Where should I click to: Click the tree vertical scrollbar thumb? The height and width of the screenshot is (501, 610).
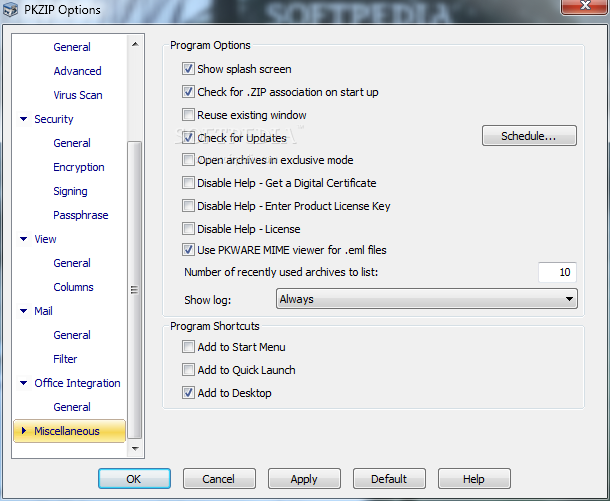click(135, 290)
